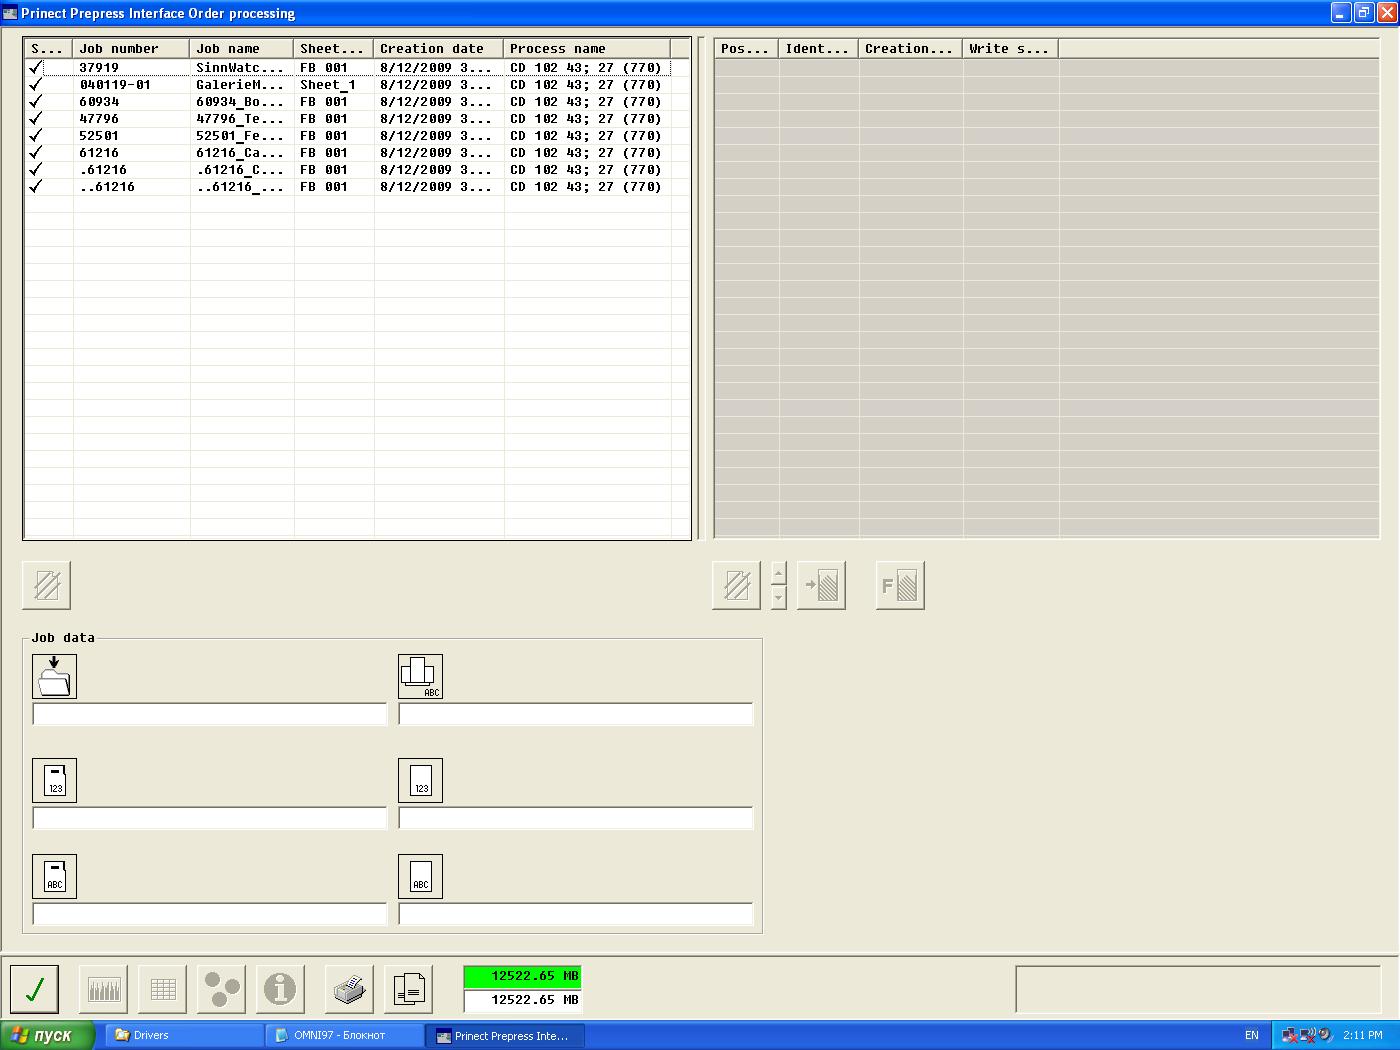Open the information button in bottom toolbar
1400x1050 pixels.
tap(281, 989)
